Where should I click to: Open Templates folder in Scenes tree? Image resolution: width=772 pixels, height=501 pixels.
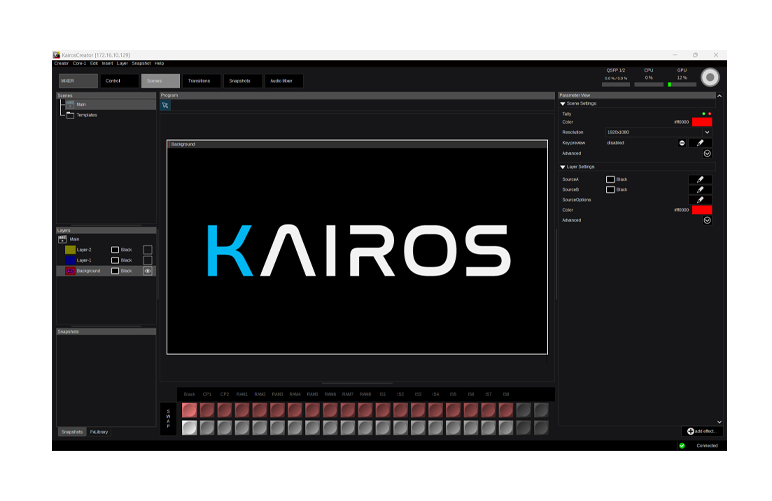tap(82, 115)
